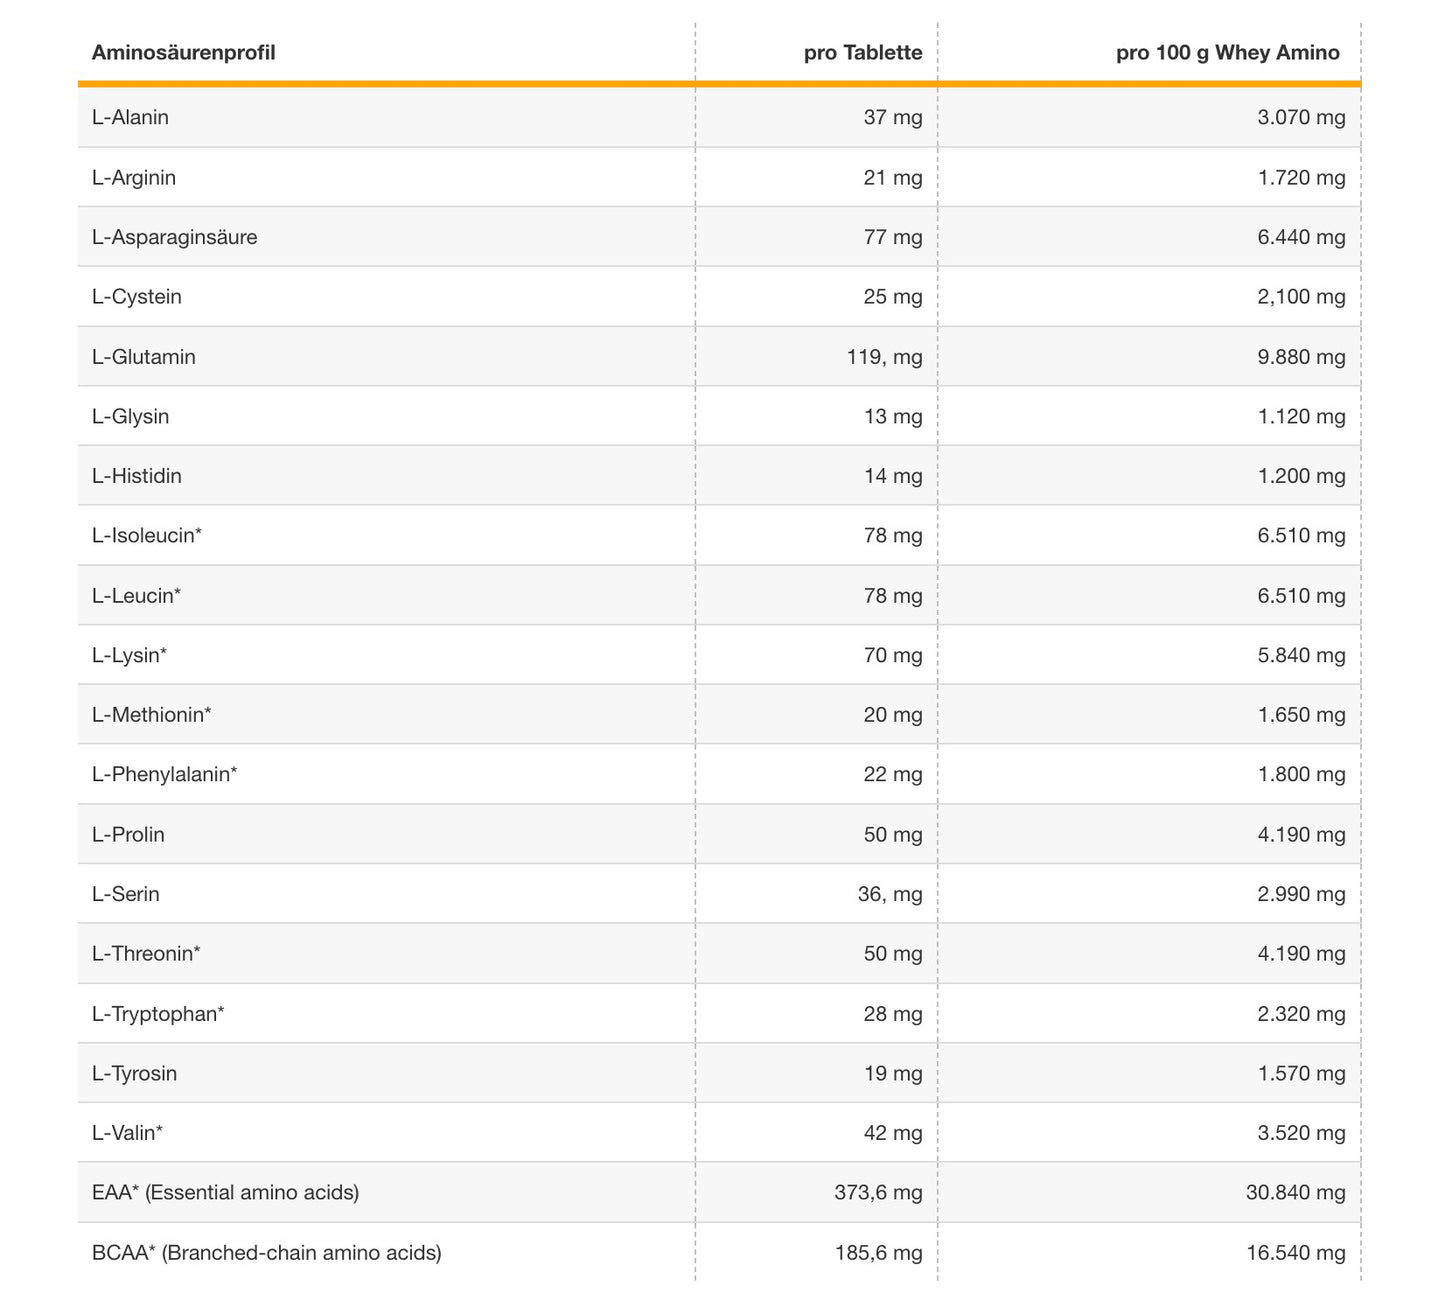
Task: Click the pro Tablette column header
Action: coord(862,53)
